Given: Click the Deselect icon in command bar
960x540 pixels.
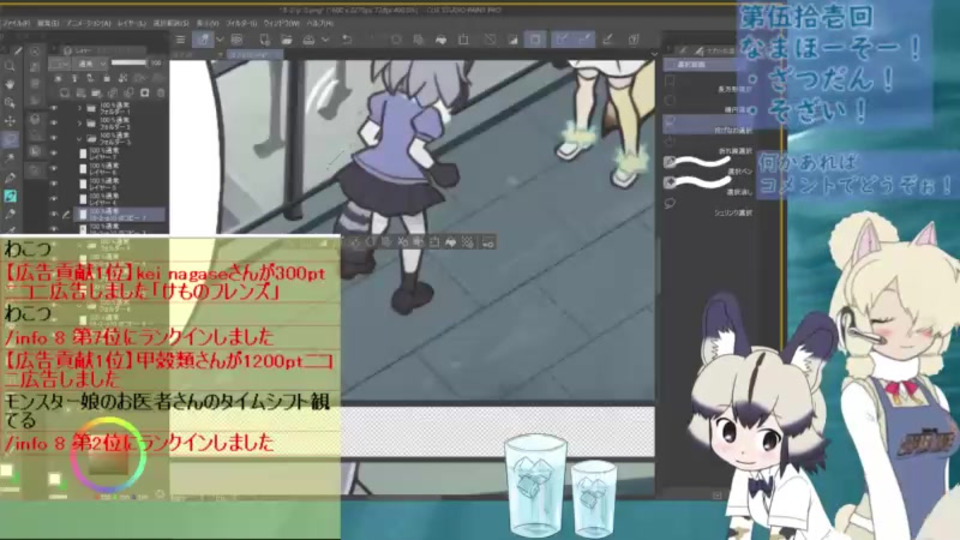Looking at the screenshot, I should tap(490, 40).
